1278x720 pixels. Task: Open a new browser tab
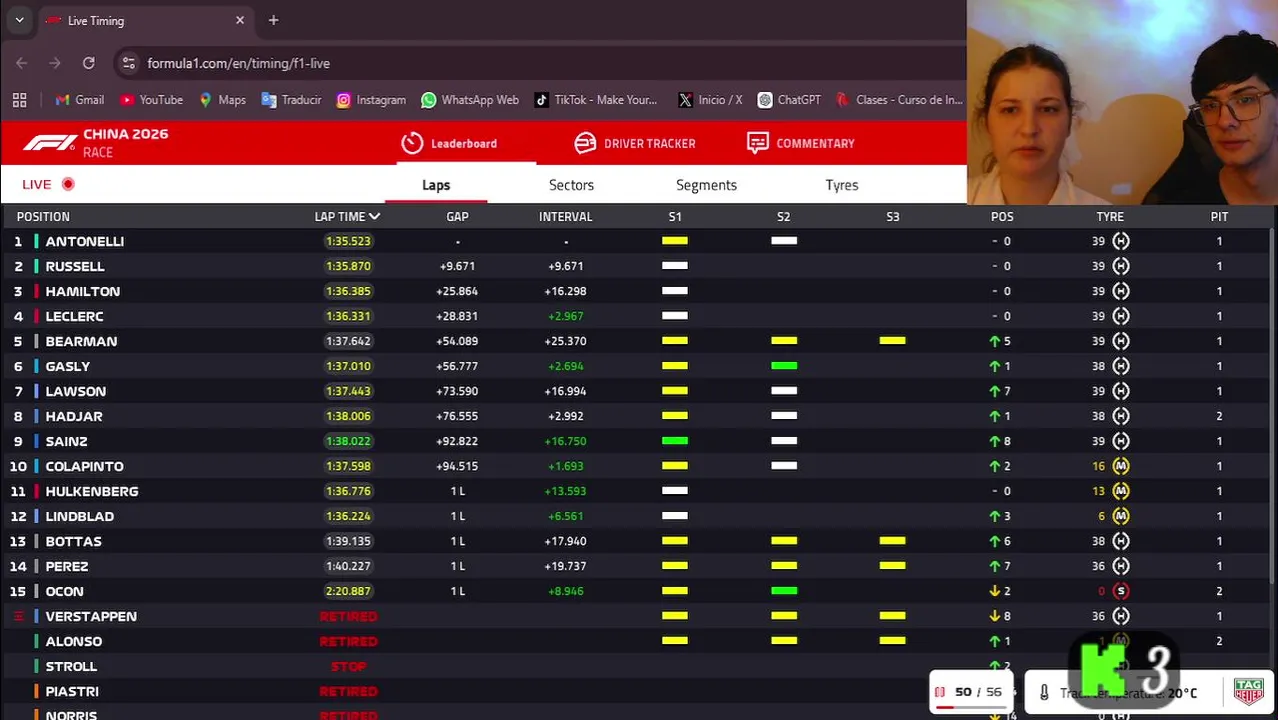coord(273,20)
